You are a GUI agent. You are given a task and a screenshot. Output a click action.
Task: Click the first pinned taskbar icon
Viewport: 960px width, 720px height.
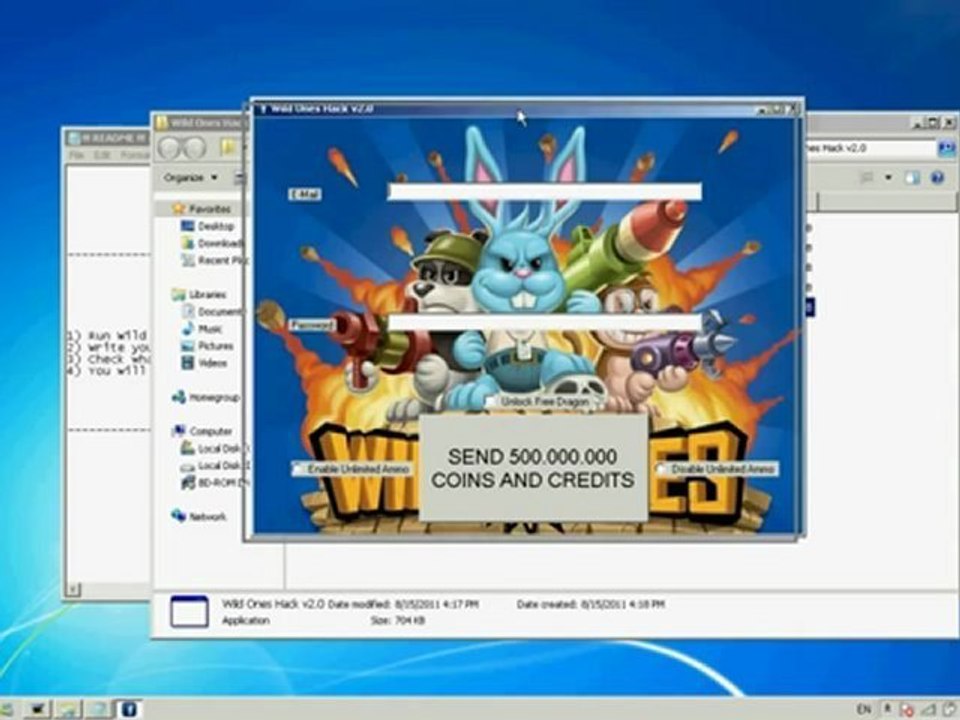click(38, 709)
